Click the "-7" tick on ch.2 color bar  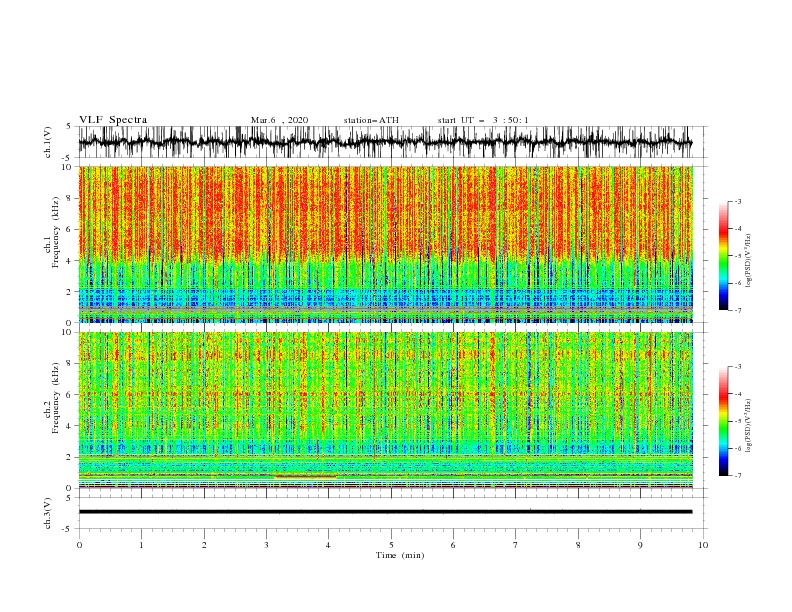pos(737,476)
